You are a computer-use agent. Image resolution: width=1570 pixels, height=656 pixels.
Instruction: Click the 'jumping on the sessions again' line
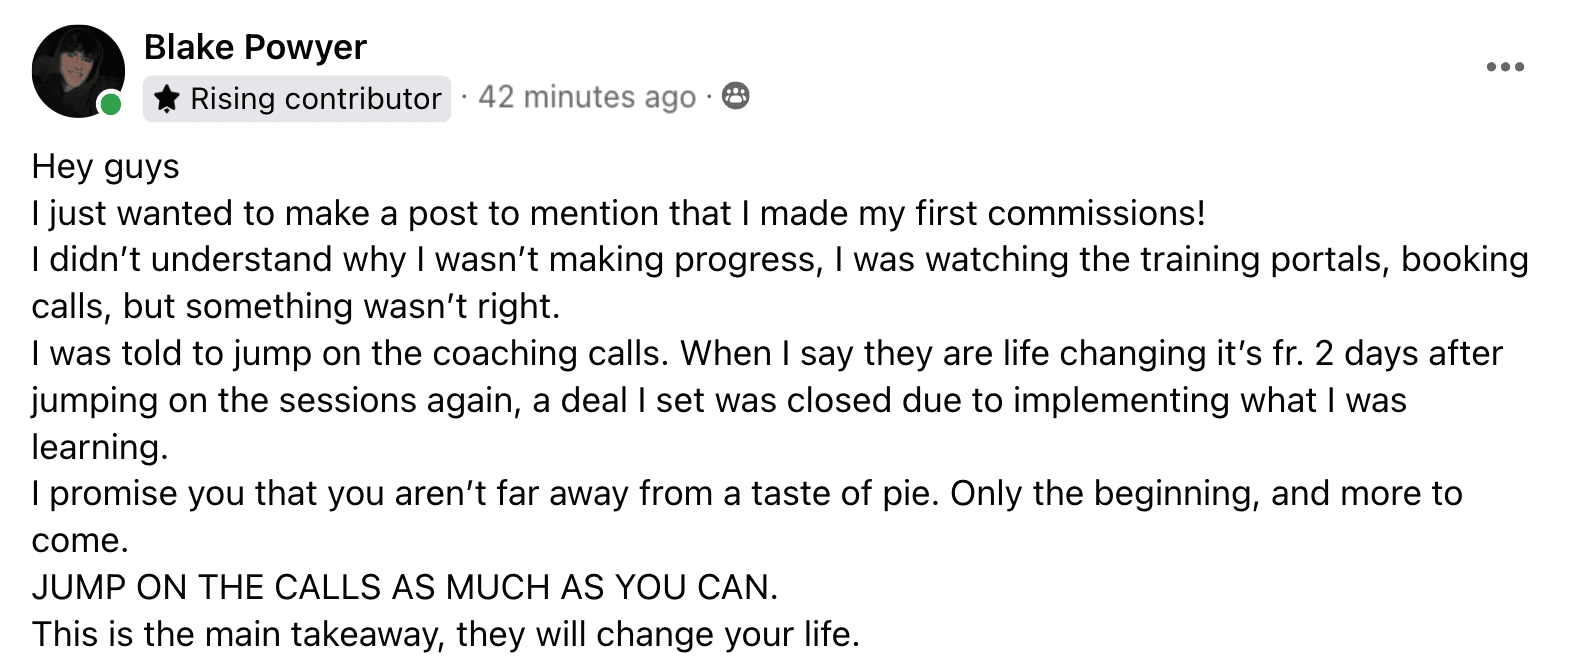point(719,400)
